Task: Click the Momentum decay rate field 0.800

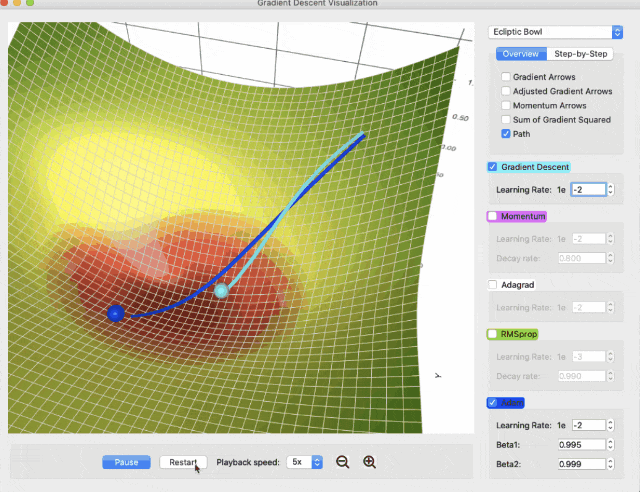Action: [x=582, y=258]
